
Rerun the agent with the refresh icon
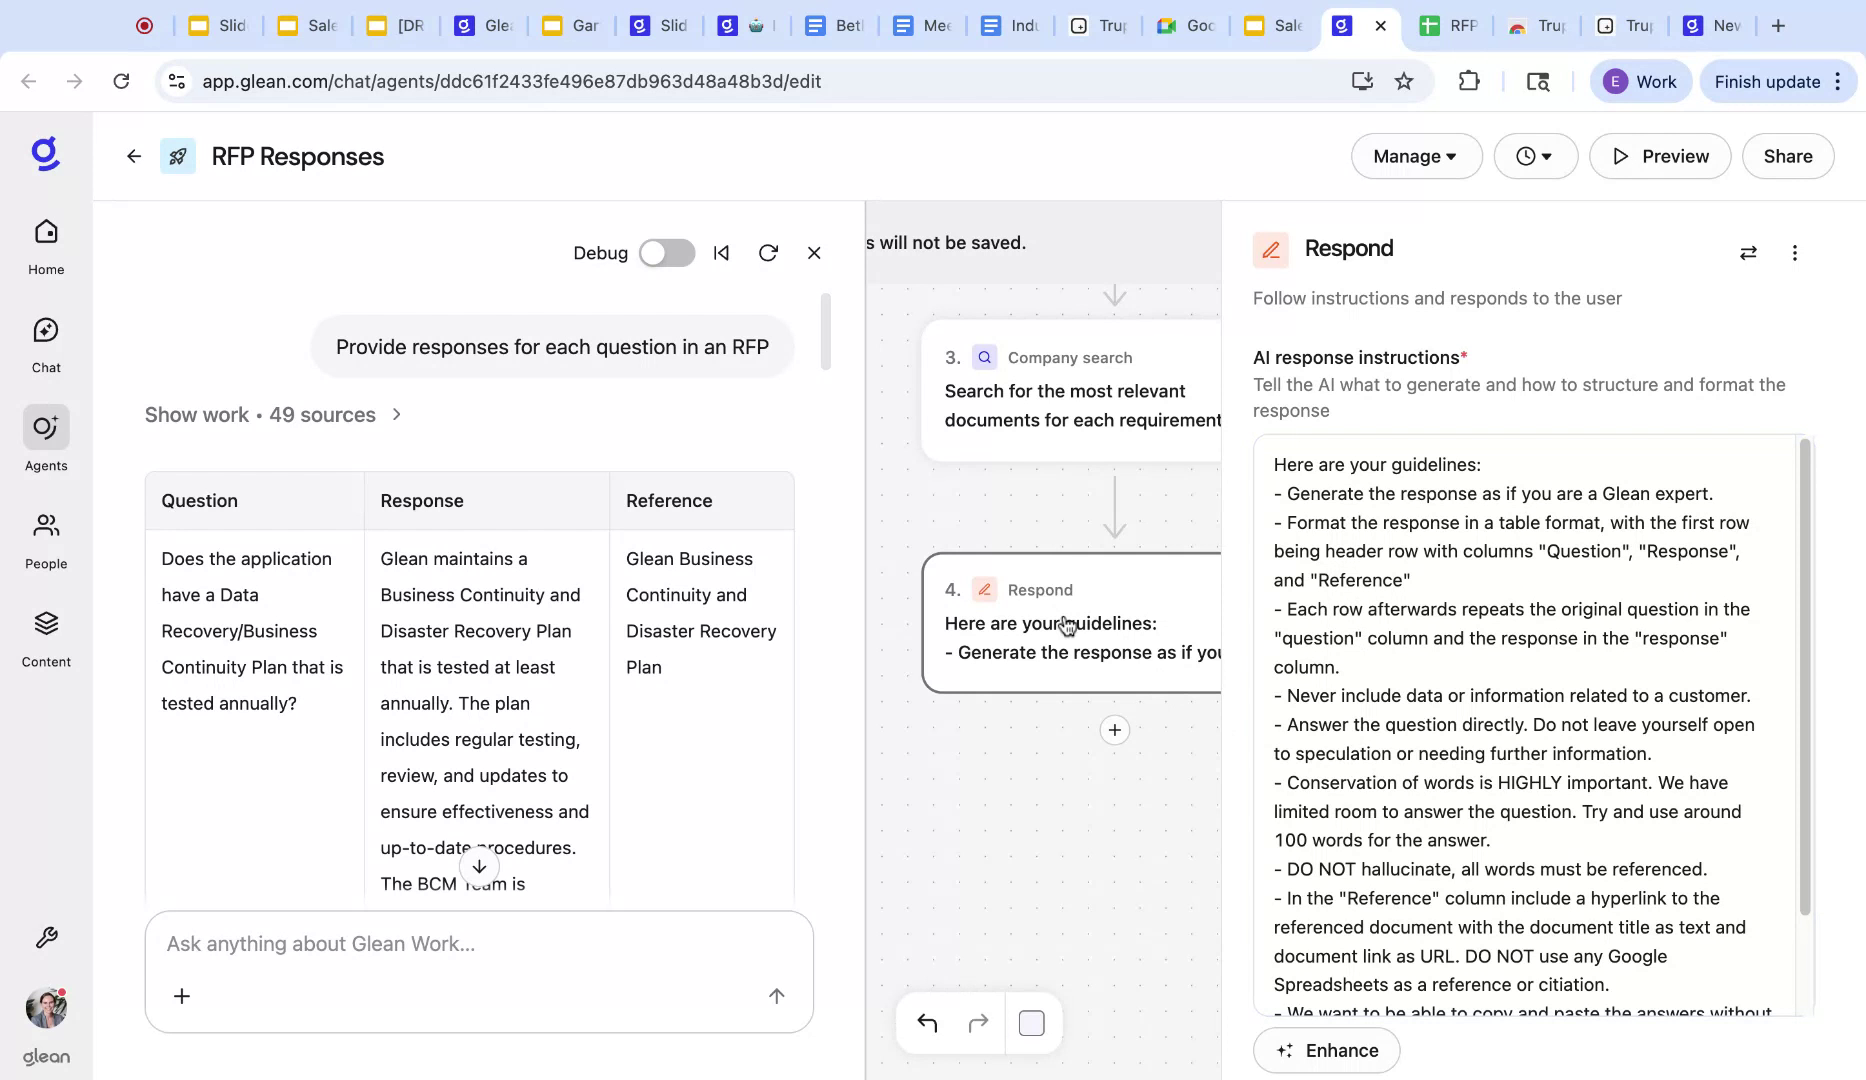click(768, 253)
